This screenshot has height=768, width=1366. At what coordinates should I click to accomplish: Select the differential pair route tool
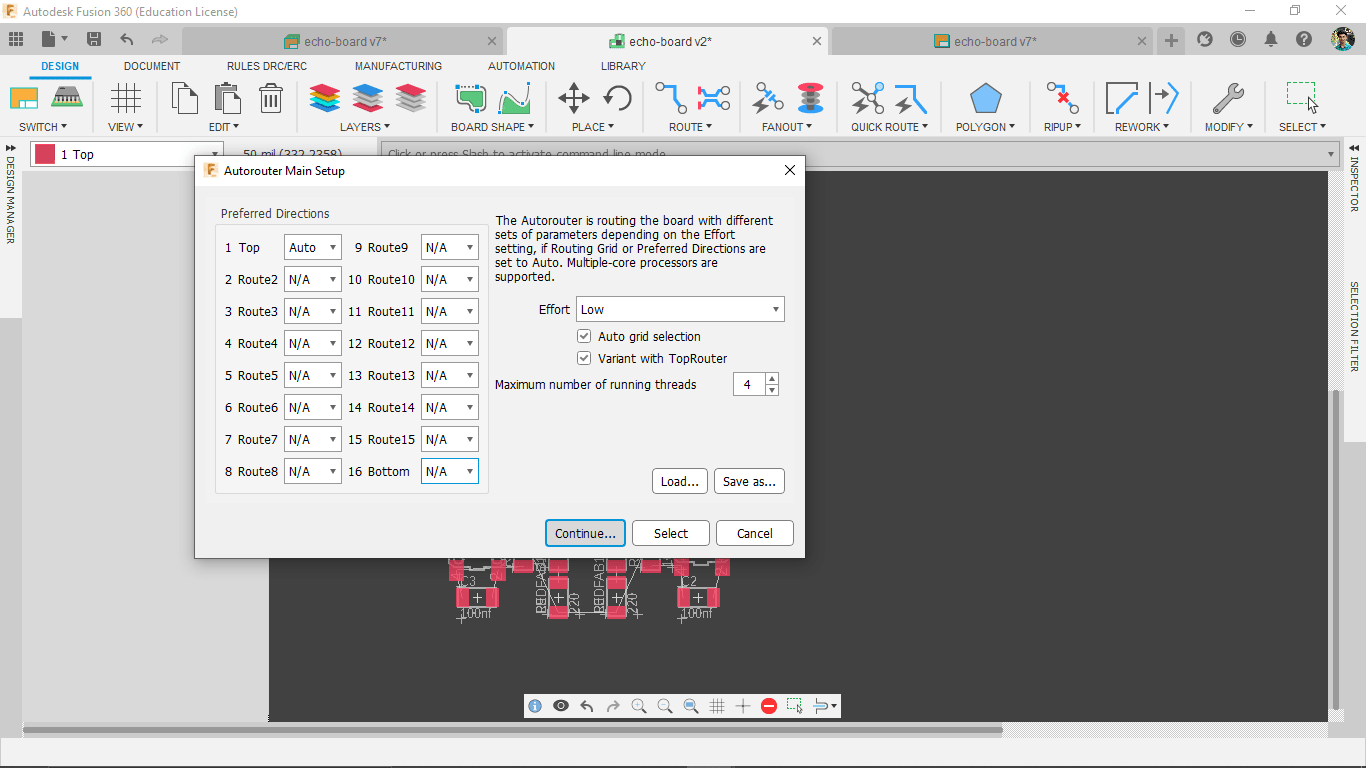[714, 98]
